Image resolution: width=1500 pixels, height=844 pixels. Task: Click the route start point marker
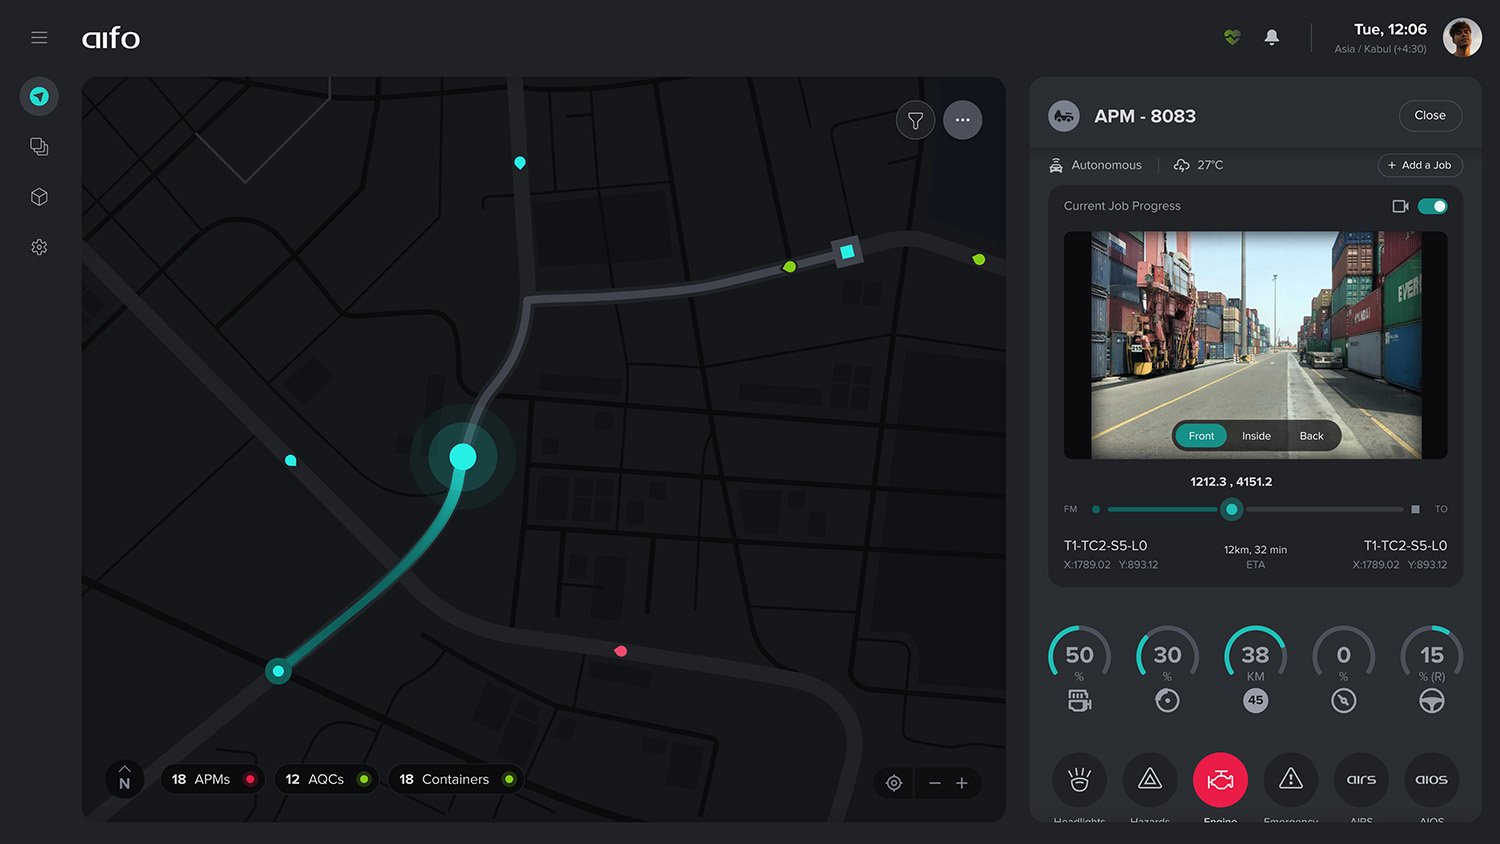278,671
